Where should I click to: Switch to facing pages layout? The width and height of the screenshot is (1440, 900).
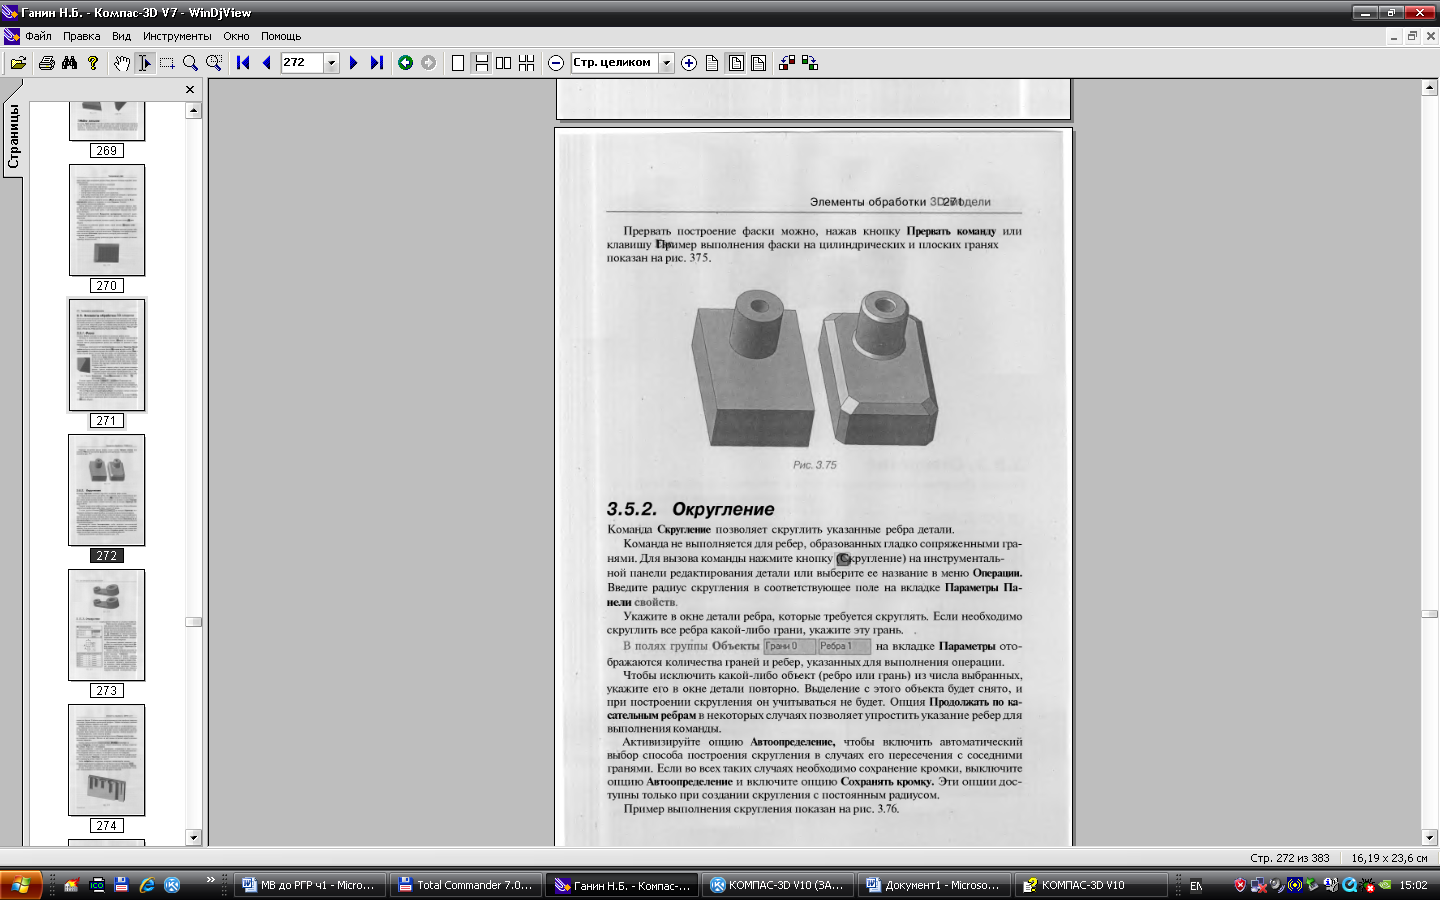[x=504, y=63]
